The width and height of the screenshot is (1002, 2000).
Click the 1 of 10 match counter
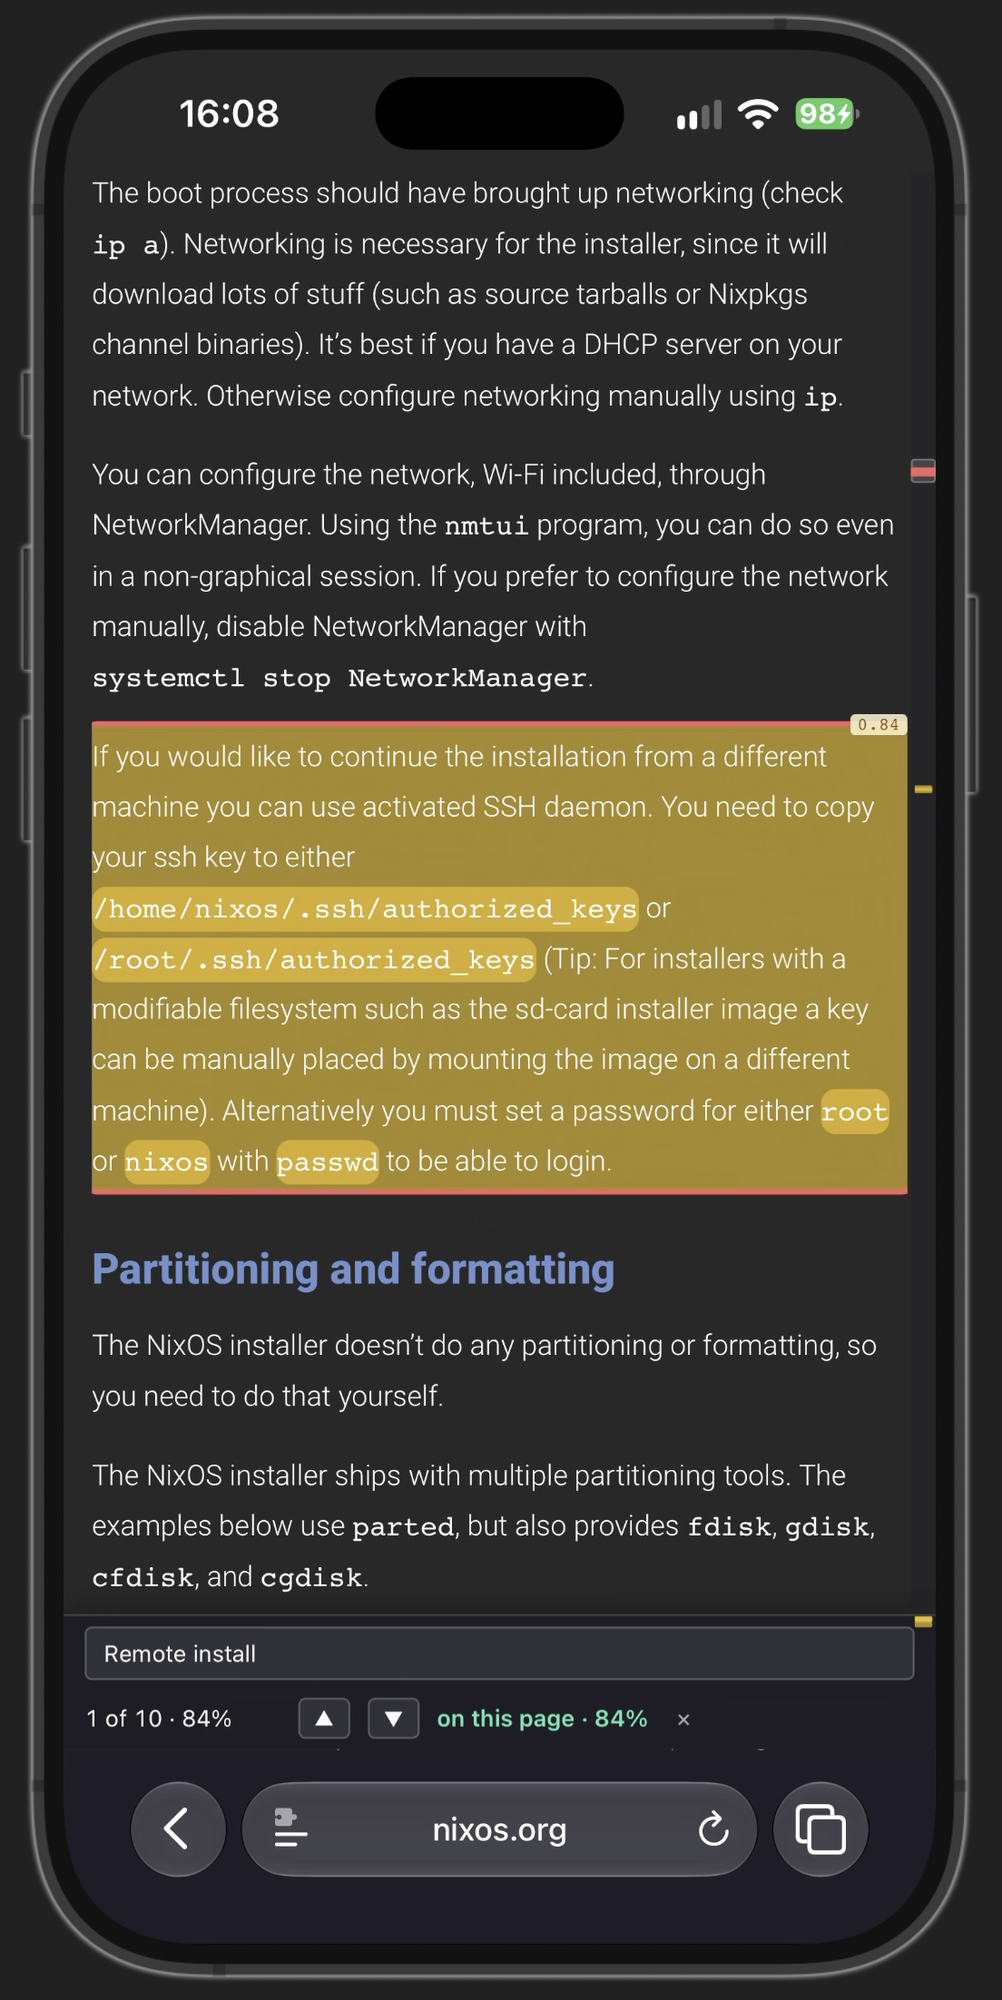pos(159,1719)
